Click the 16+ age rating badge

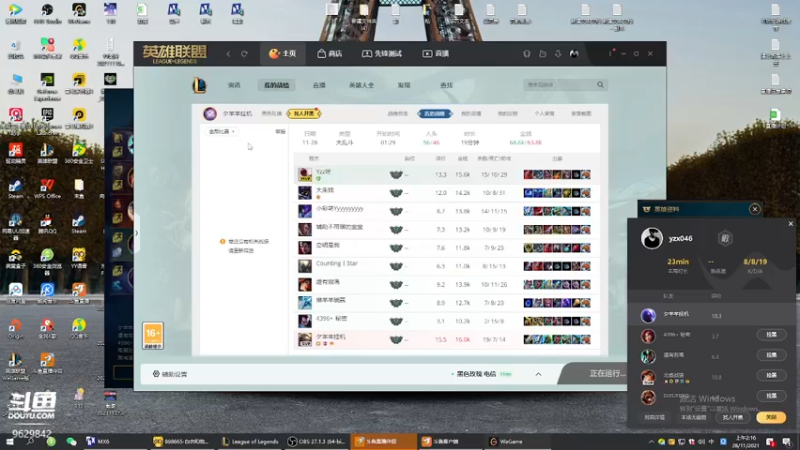pos(153,335)
